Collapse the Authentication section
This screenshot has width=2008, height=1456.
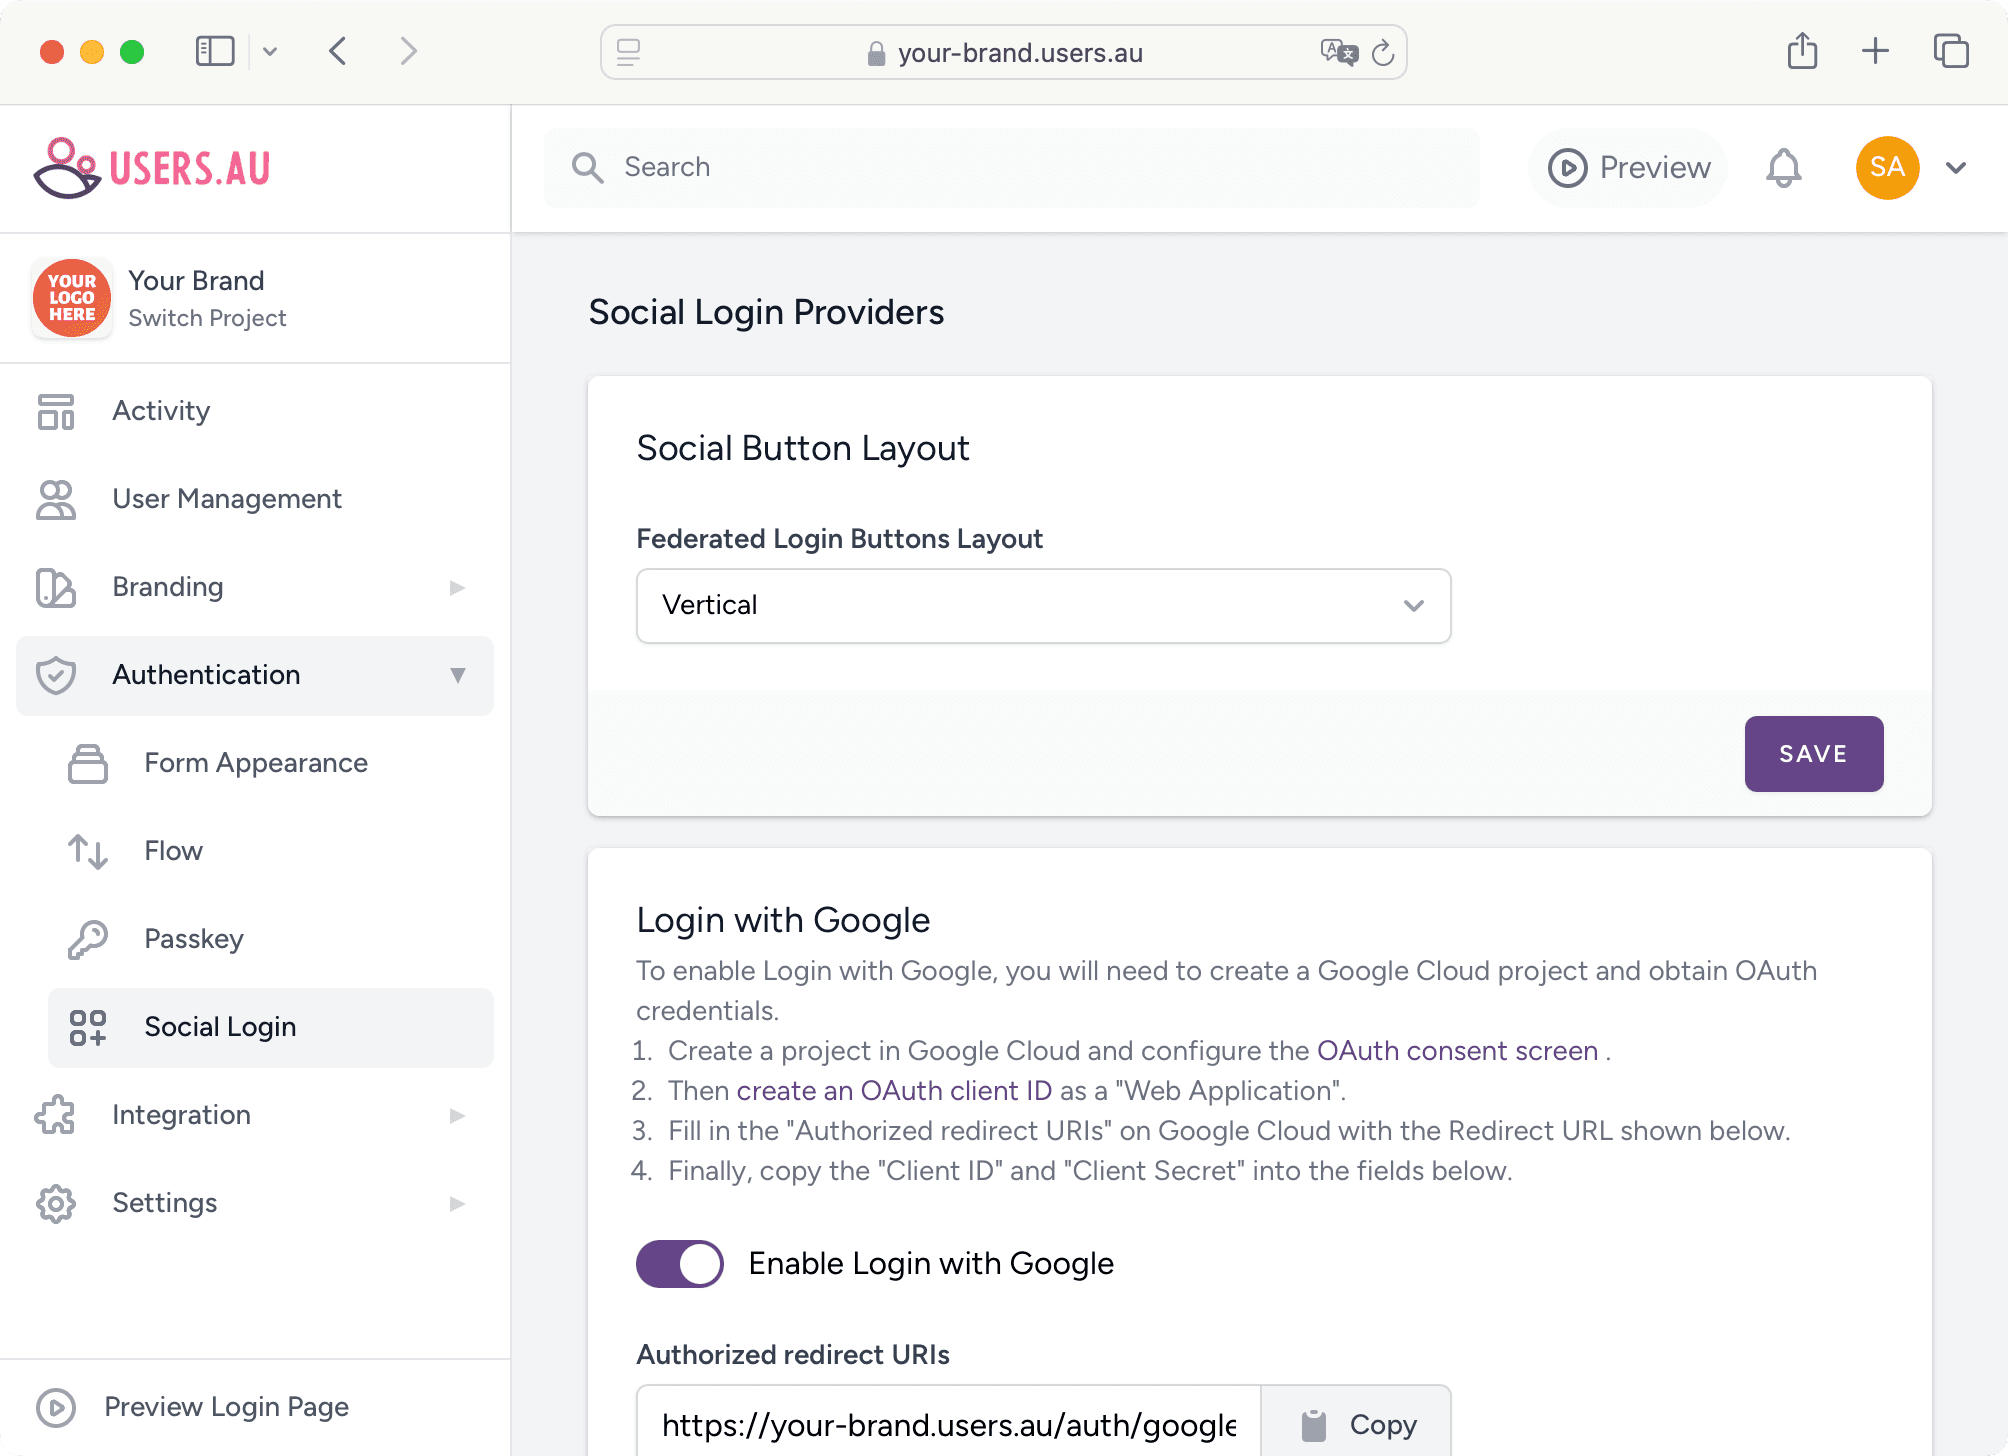click(x=459, y=675)
